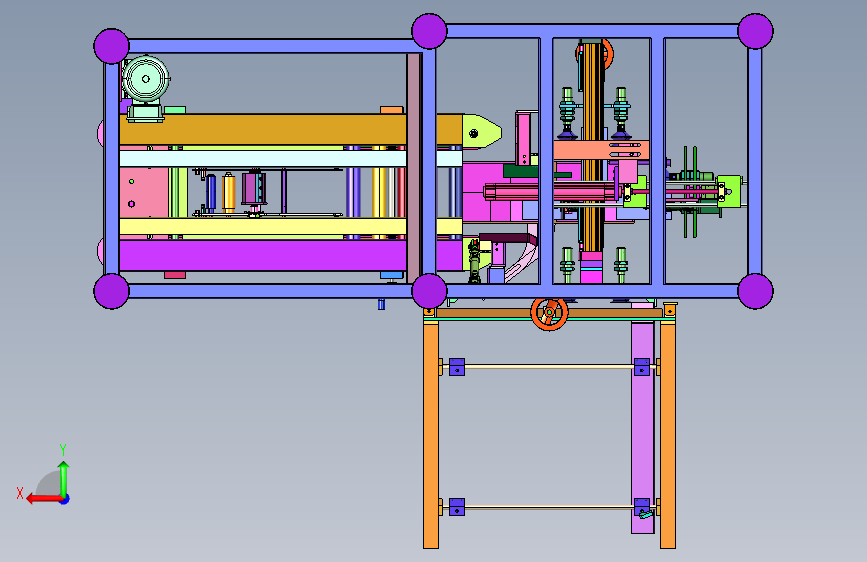
Task: Select the salmon horizontal bracket with slots
Action: (601, 150)
